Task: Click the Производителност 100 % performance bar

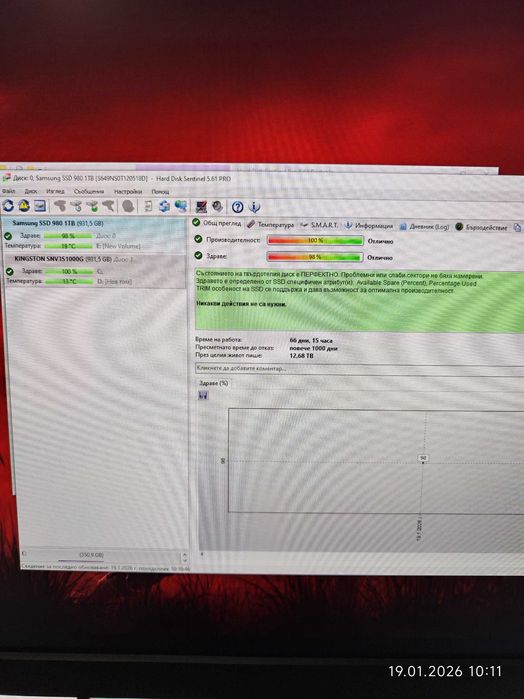Action: (315, 240)
